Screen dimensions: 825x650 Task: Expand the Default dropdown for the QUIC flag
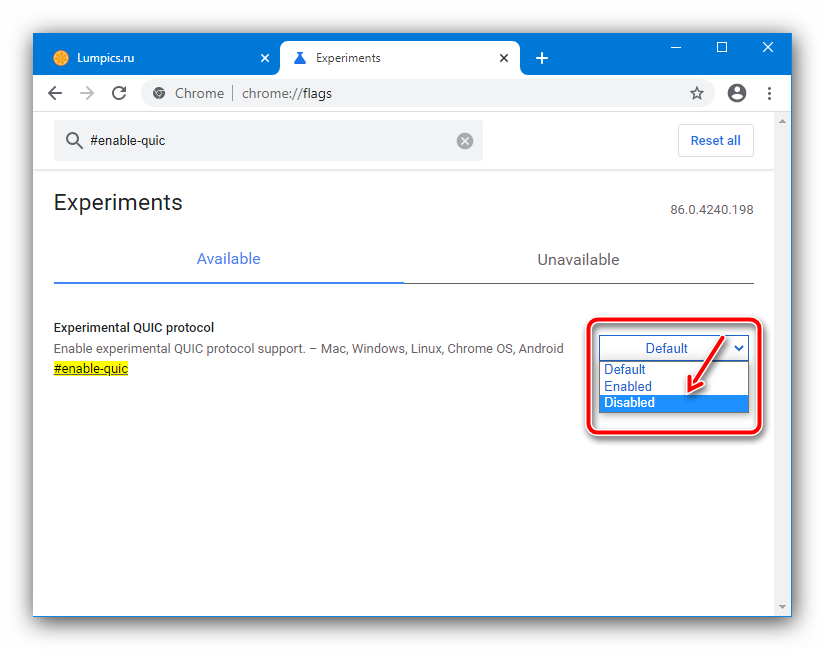point(673,348)
